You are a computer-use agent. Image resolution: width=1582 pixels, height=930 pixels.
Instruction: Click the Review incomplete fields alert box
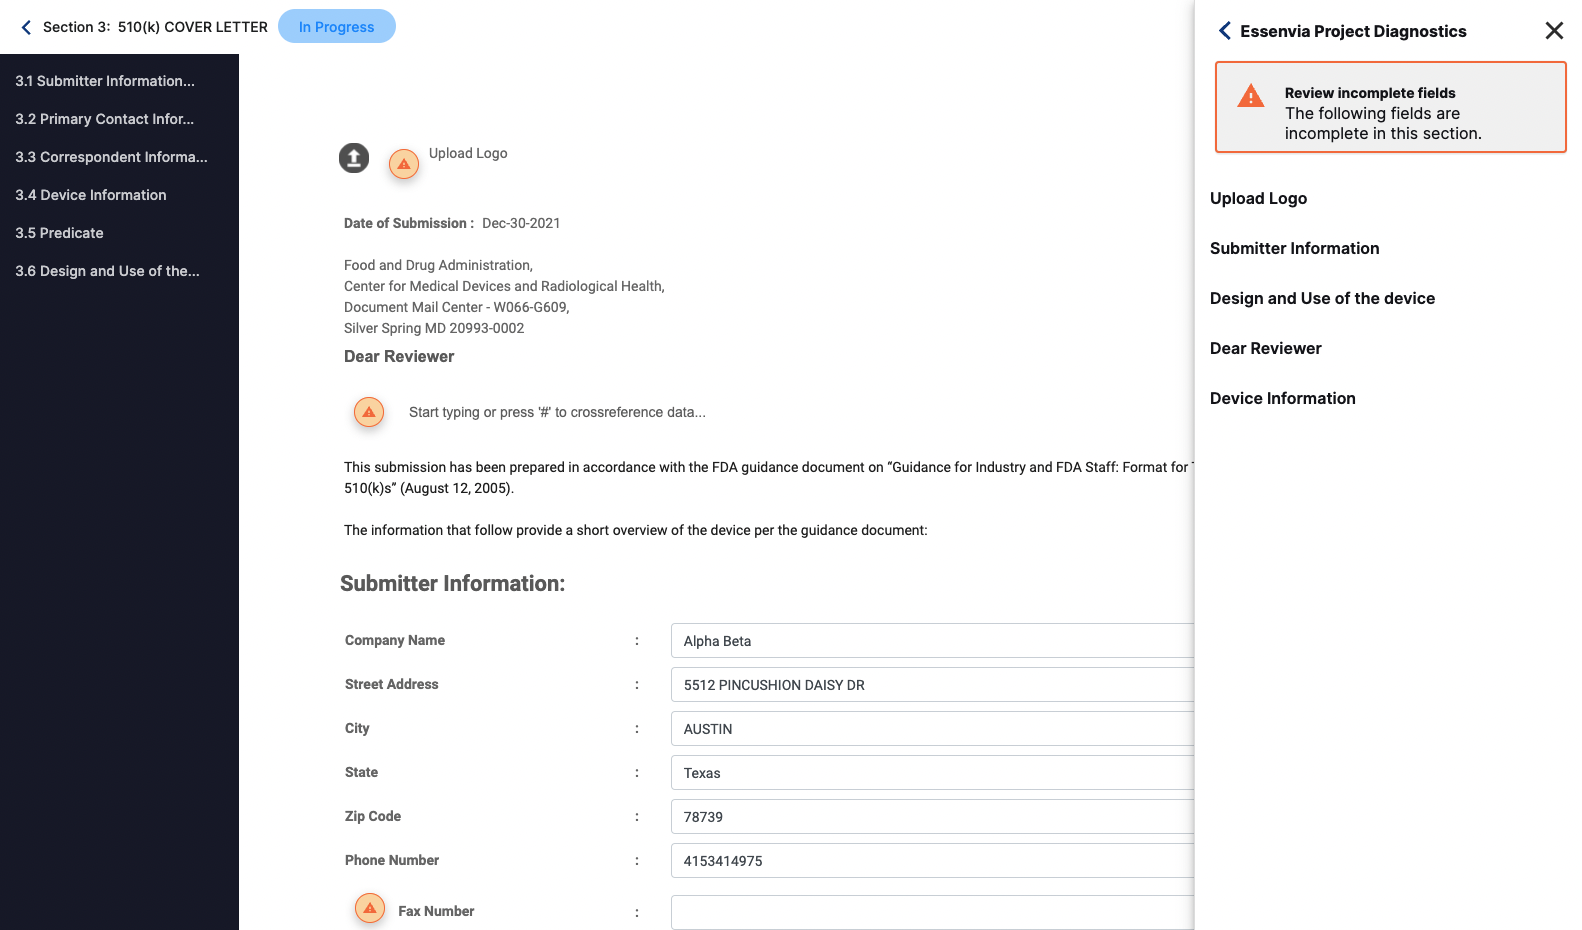1390,107
